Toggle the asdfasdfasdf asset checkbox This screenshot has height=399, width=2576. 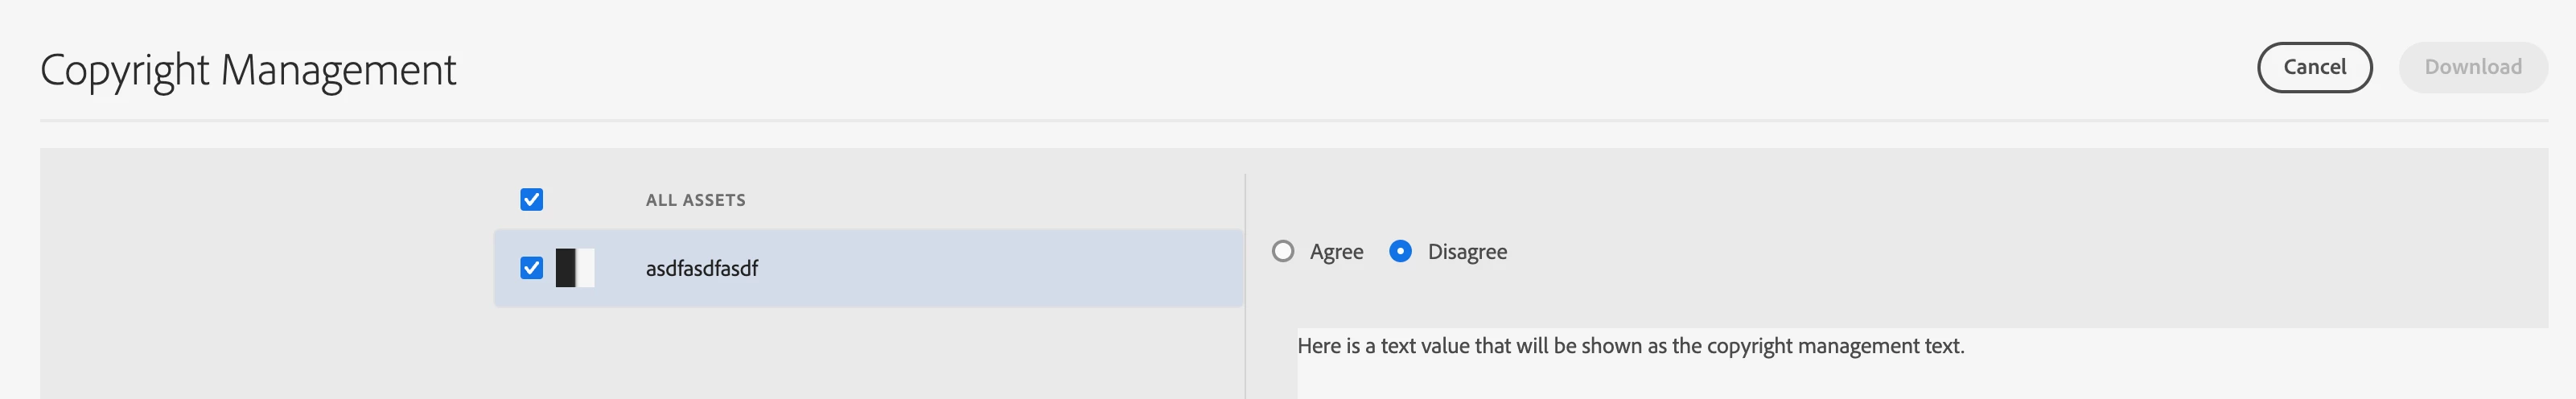(531, 268)
